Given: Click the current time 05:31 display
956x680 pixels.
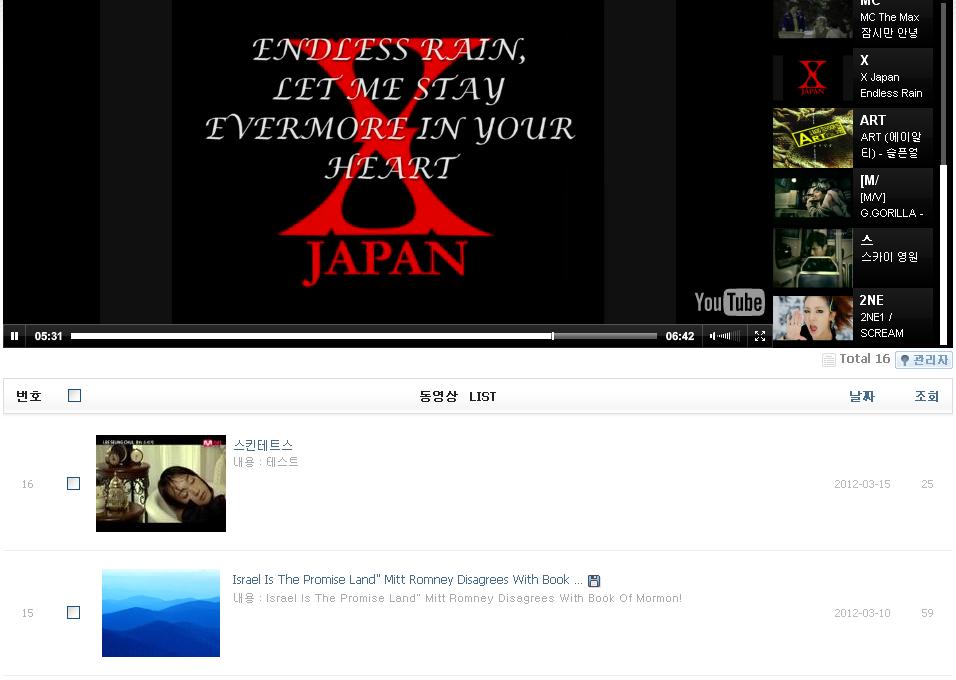Looking at the screenshot, I should tap(48, 336).
